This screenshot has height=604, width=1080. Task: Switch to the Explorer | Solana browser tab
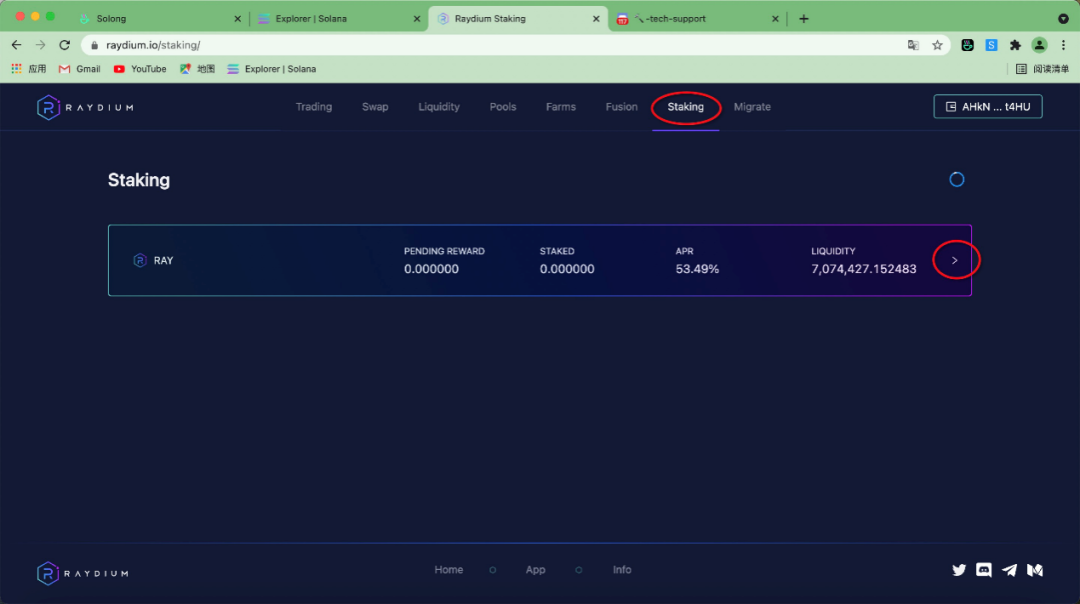[338, 19]
